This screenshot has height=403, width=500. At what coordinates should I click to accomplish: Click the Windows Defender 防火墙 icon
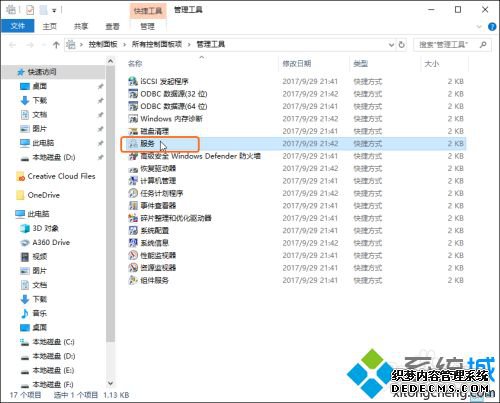coord(133,156)
